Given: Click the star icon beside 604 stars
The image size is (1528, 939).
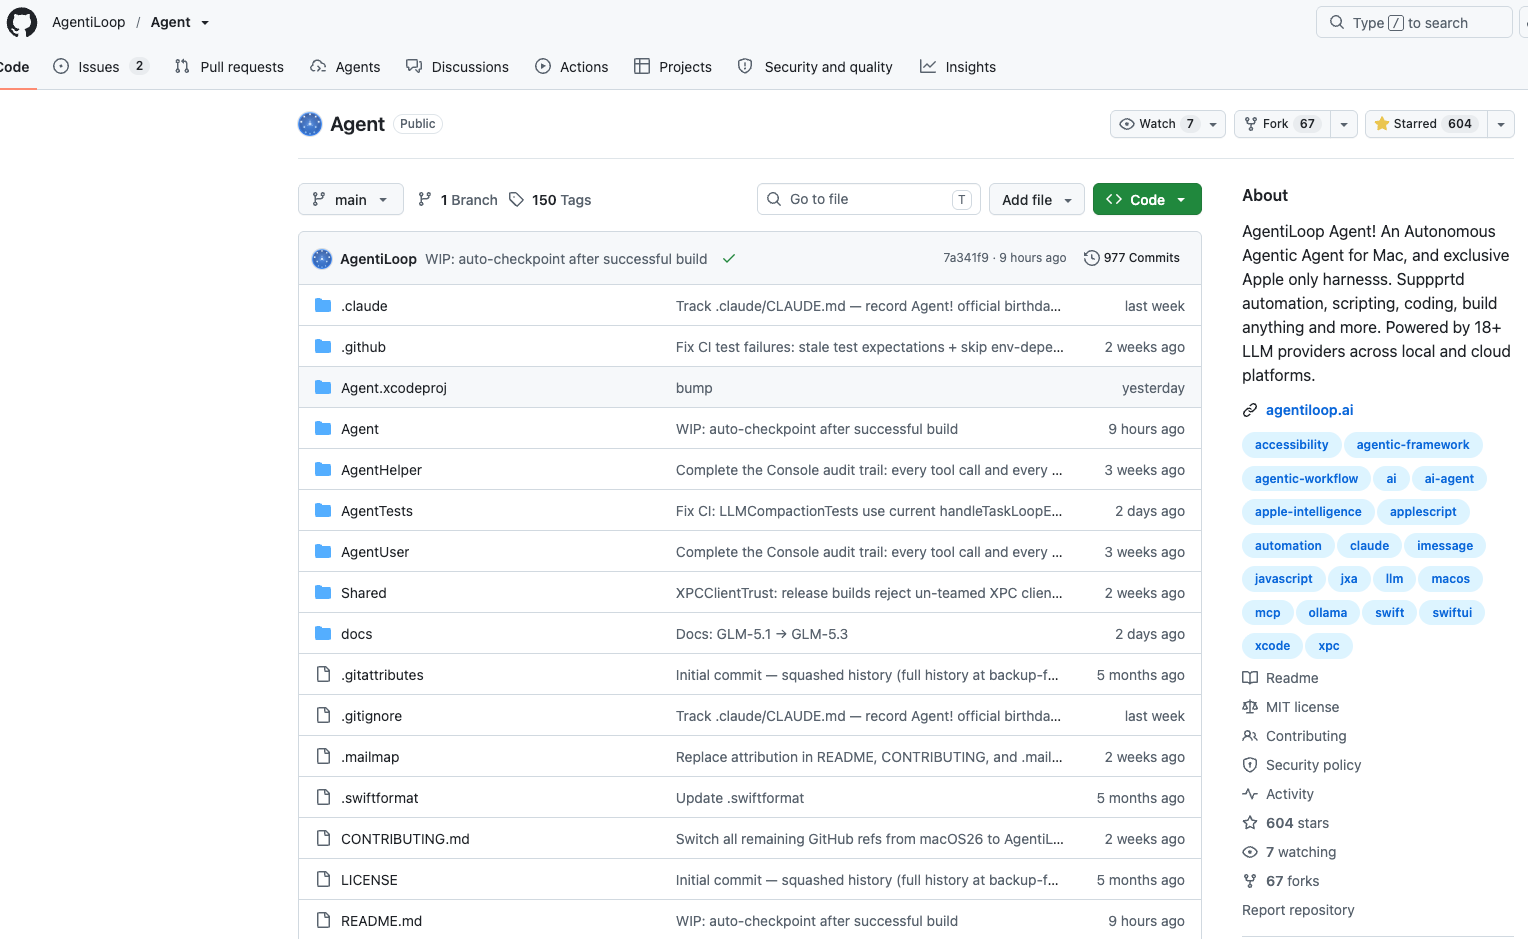Looking at the screenshot, I should (x=1250, y=823).
